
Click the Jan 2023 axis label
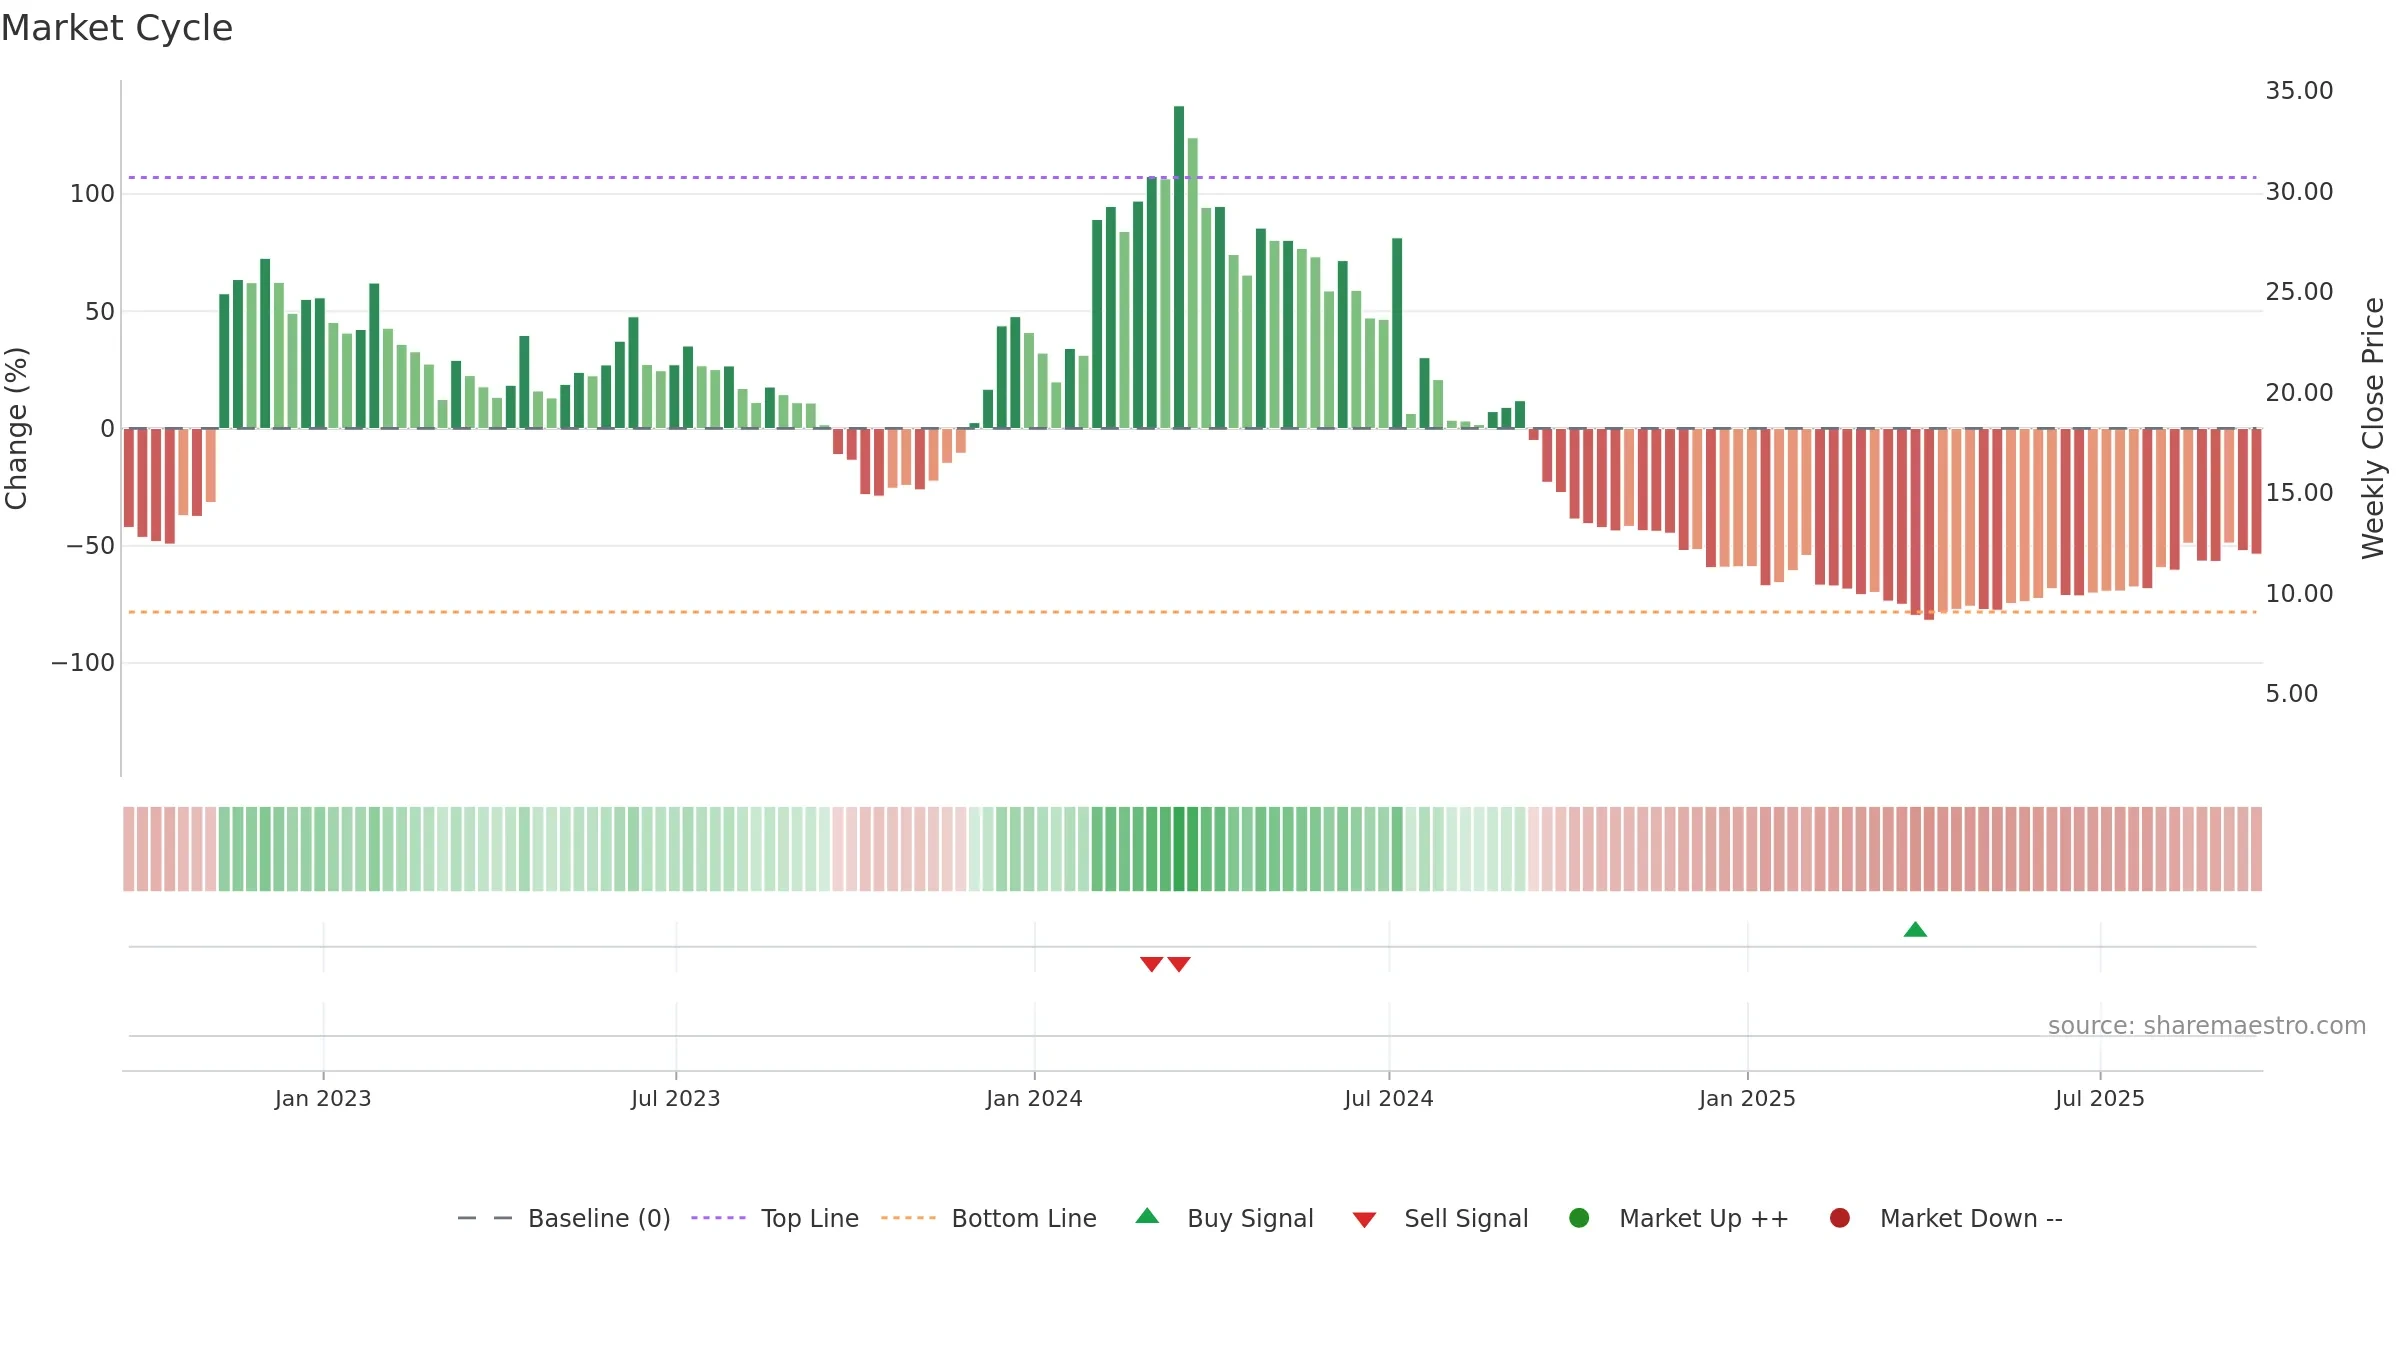(323, 1099)
